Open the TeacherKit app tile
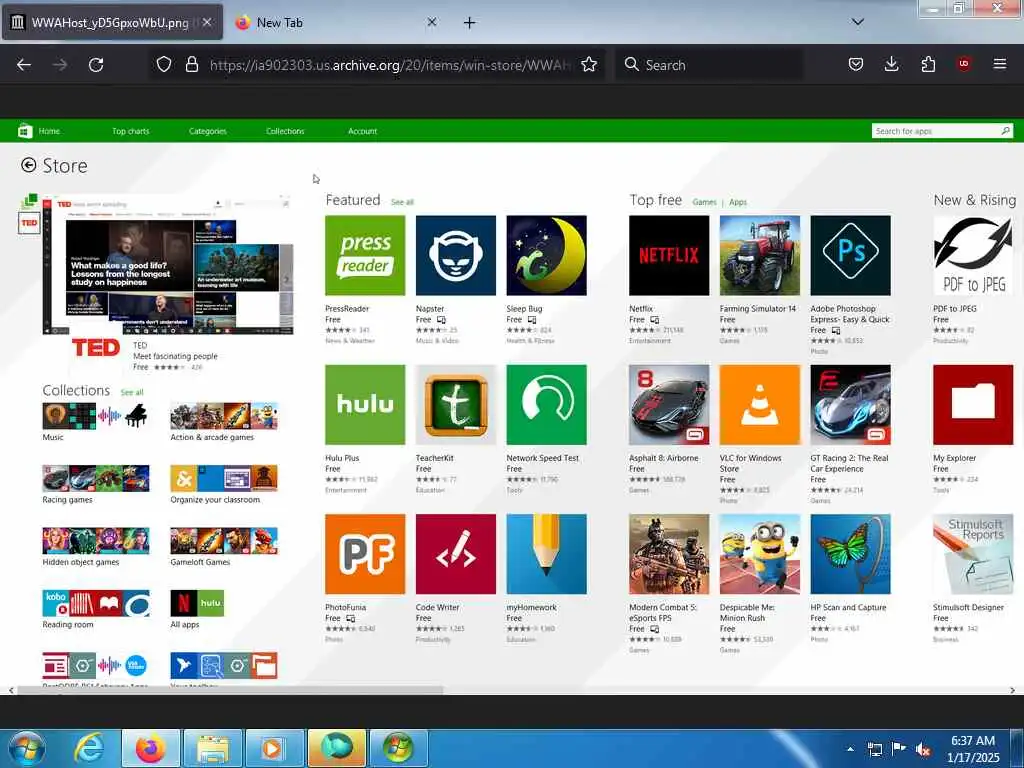Viewport: 1024px width, 768px height. pos(455,404)
